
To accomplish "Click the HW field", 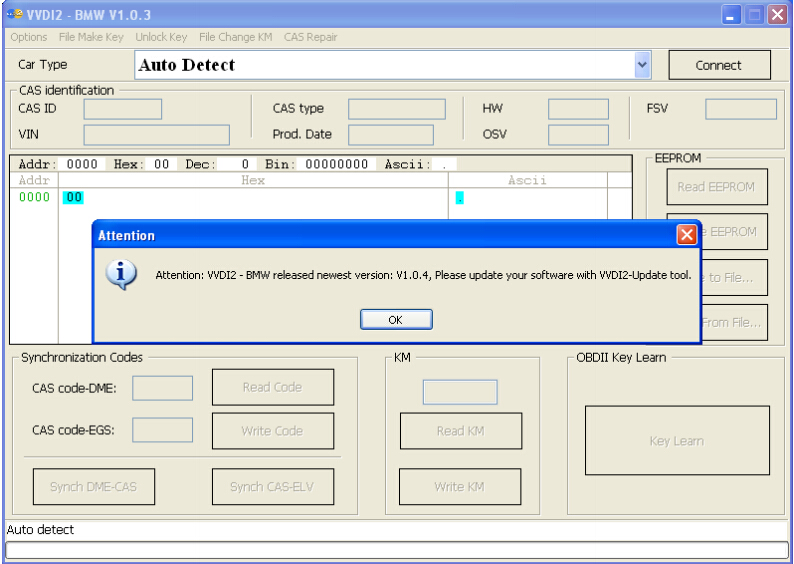I will pos(578,109).
